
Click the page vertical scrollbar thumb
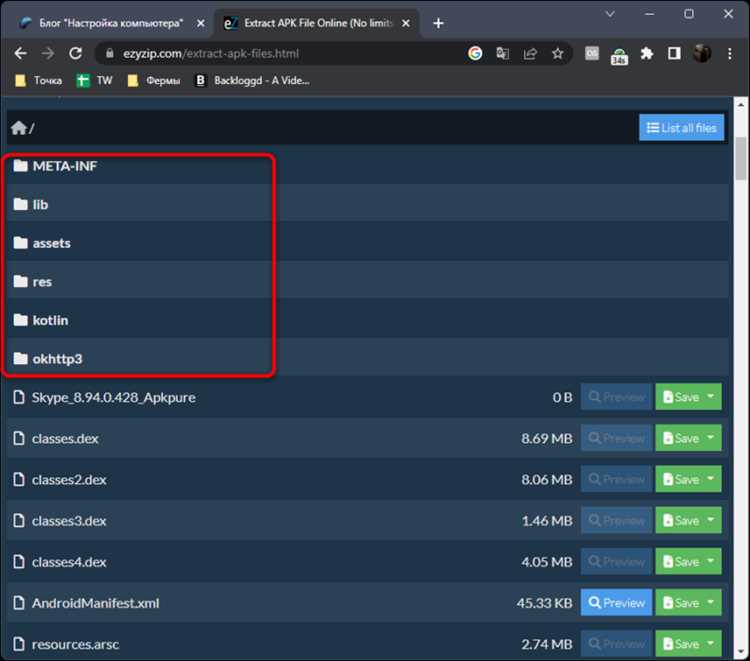pos(740,158)
